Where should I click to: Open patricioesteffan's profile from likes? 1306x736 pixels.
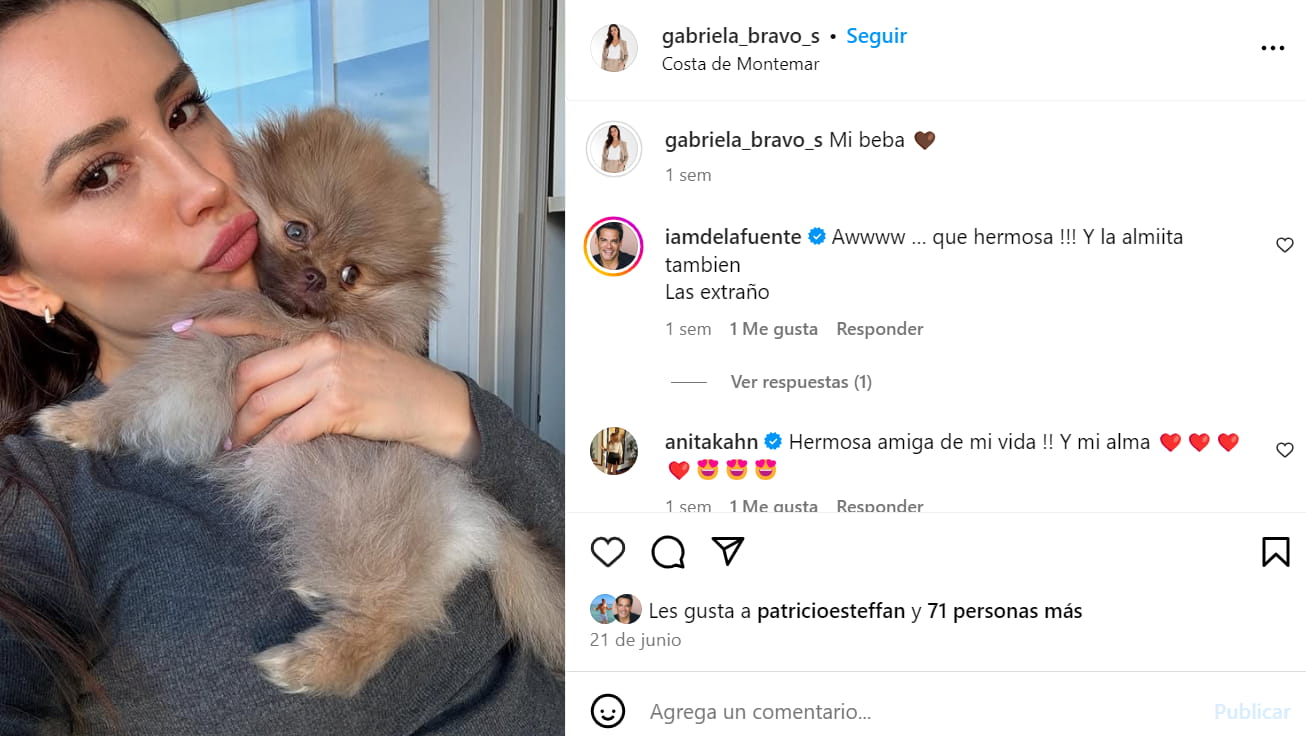831,611
